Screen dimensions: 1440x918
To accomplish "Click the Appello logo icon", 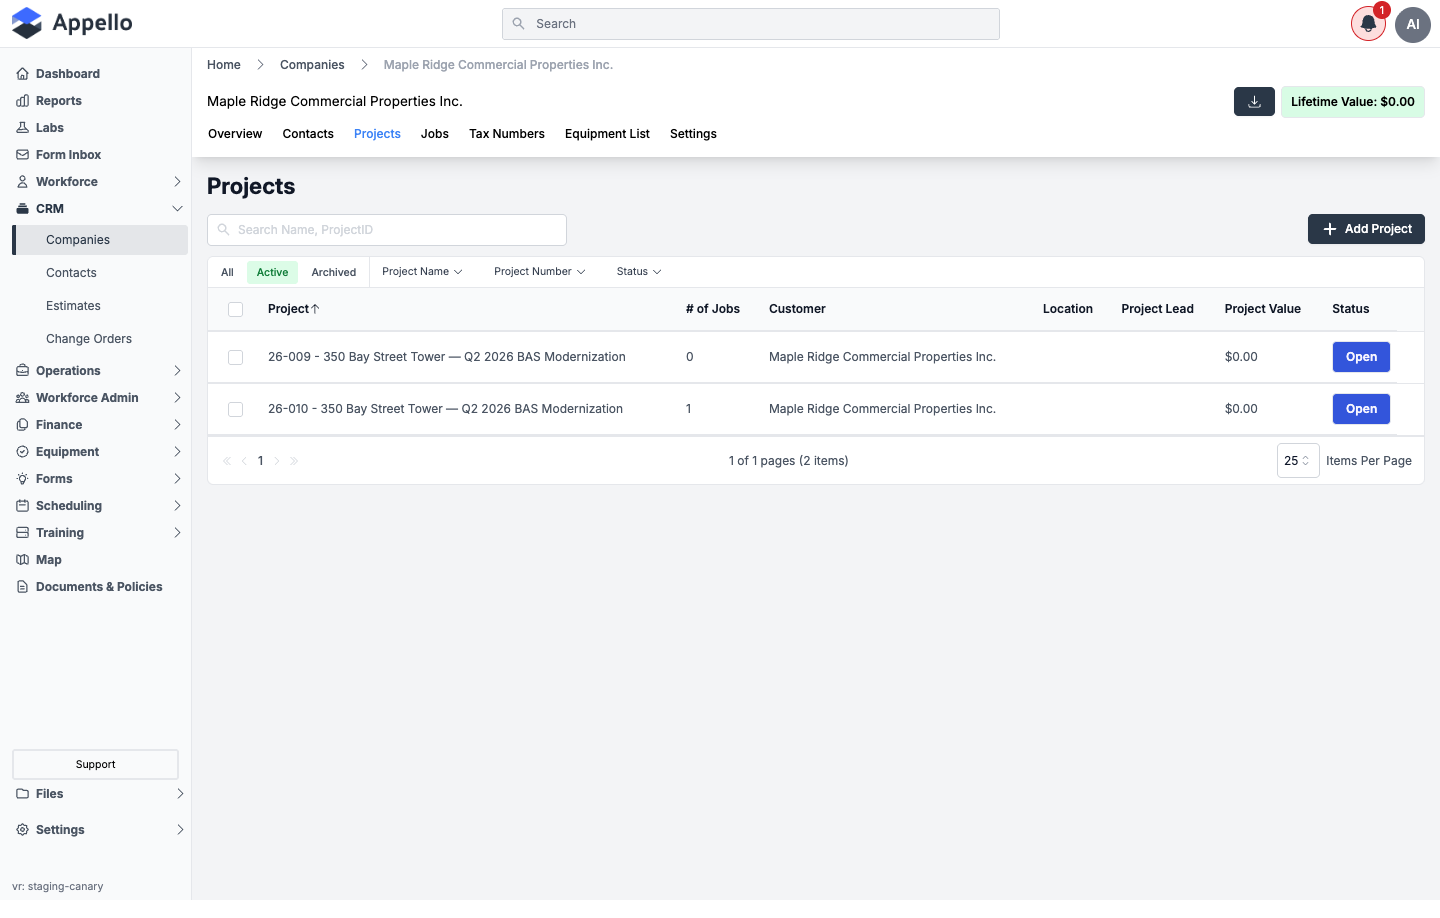I will 27,23.
